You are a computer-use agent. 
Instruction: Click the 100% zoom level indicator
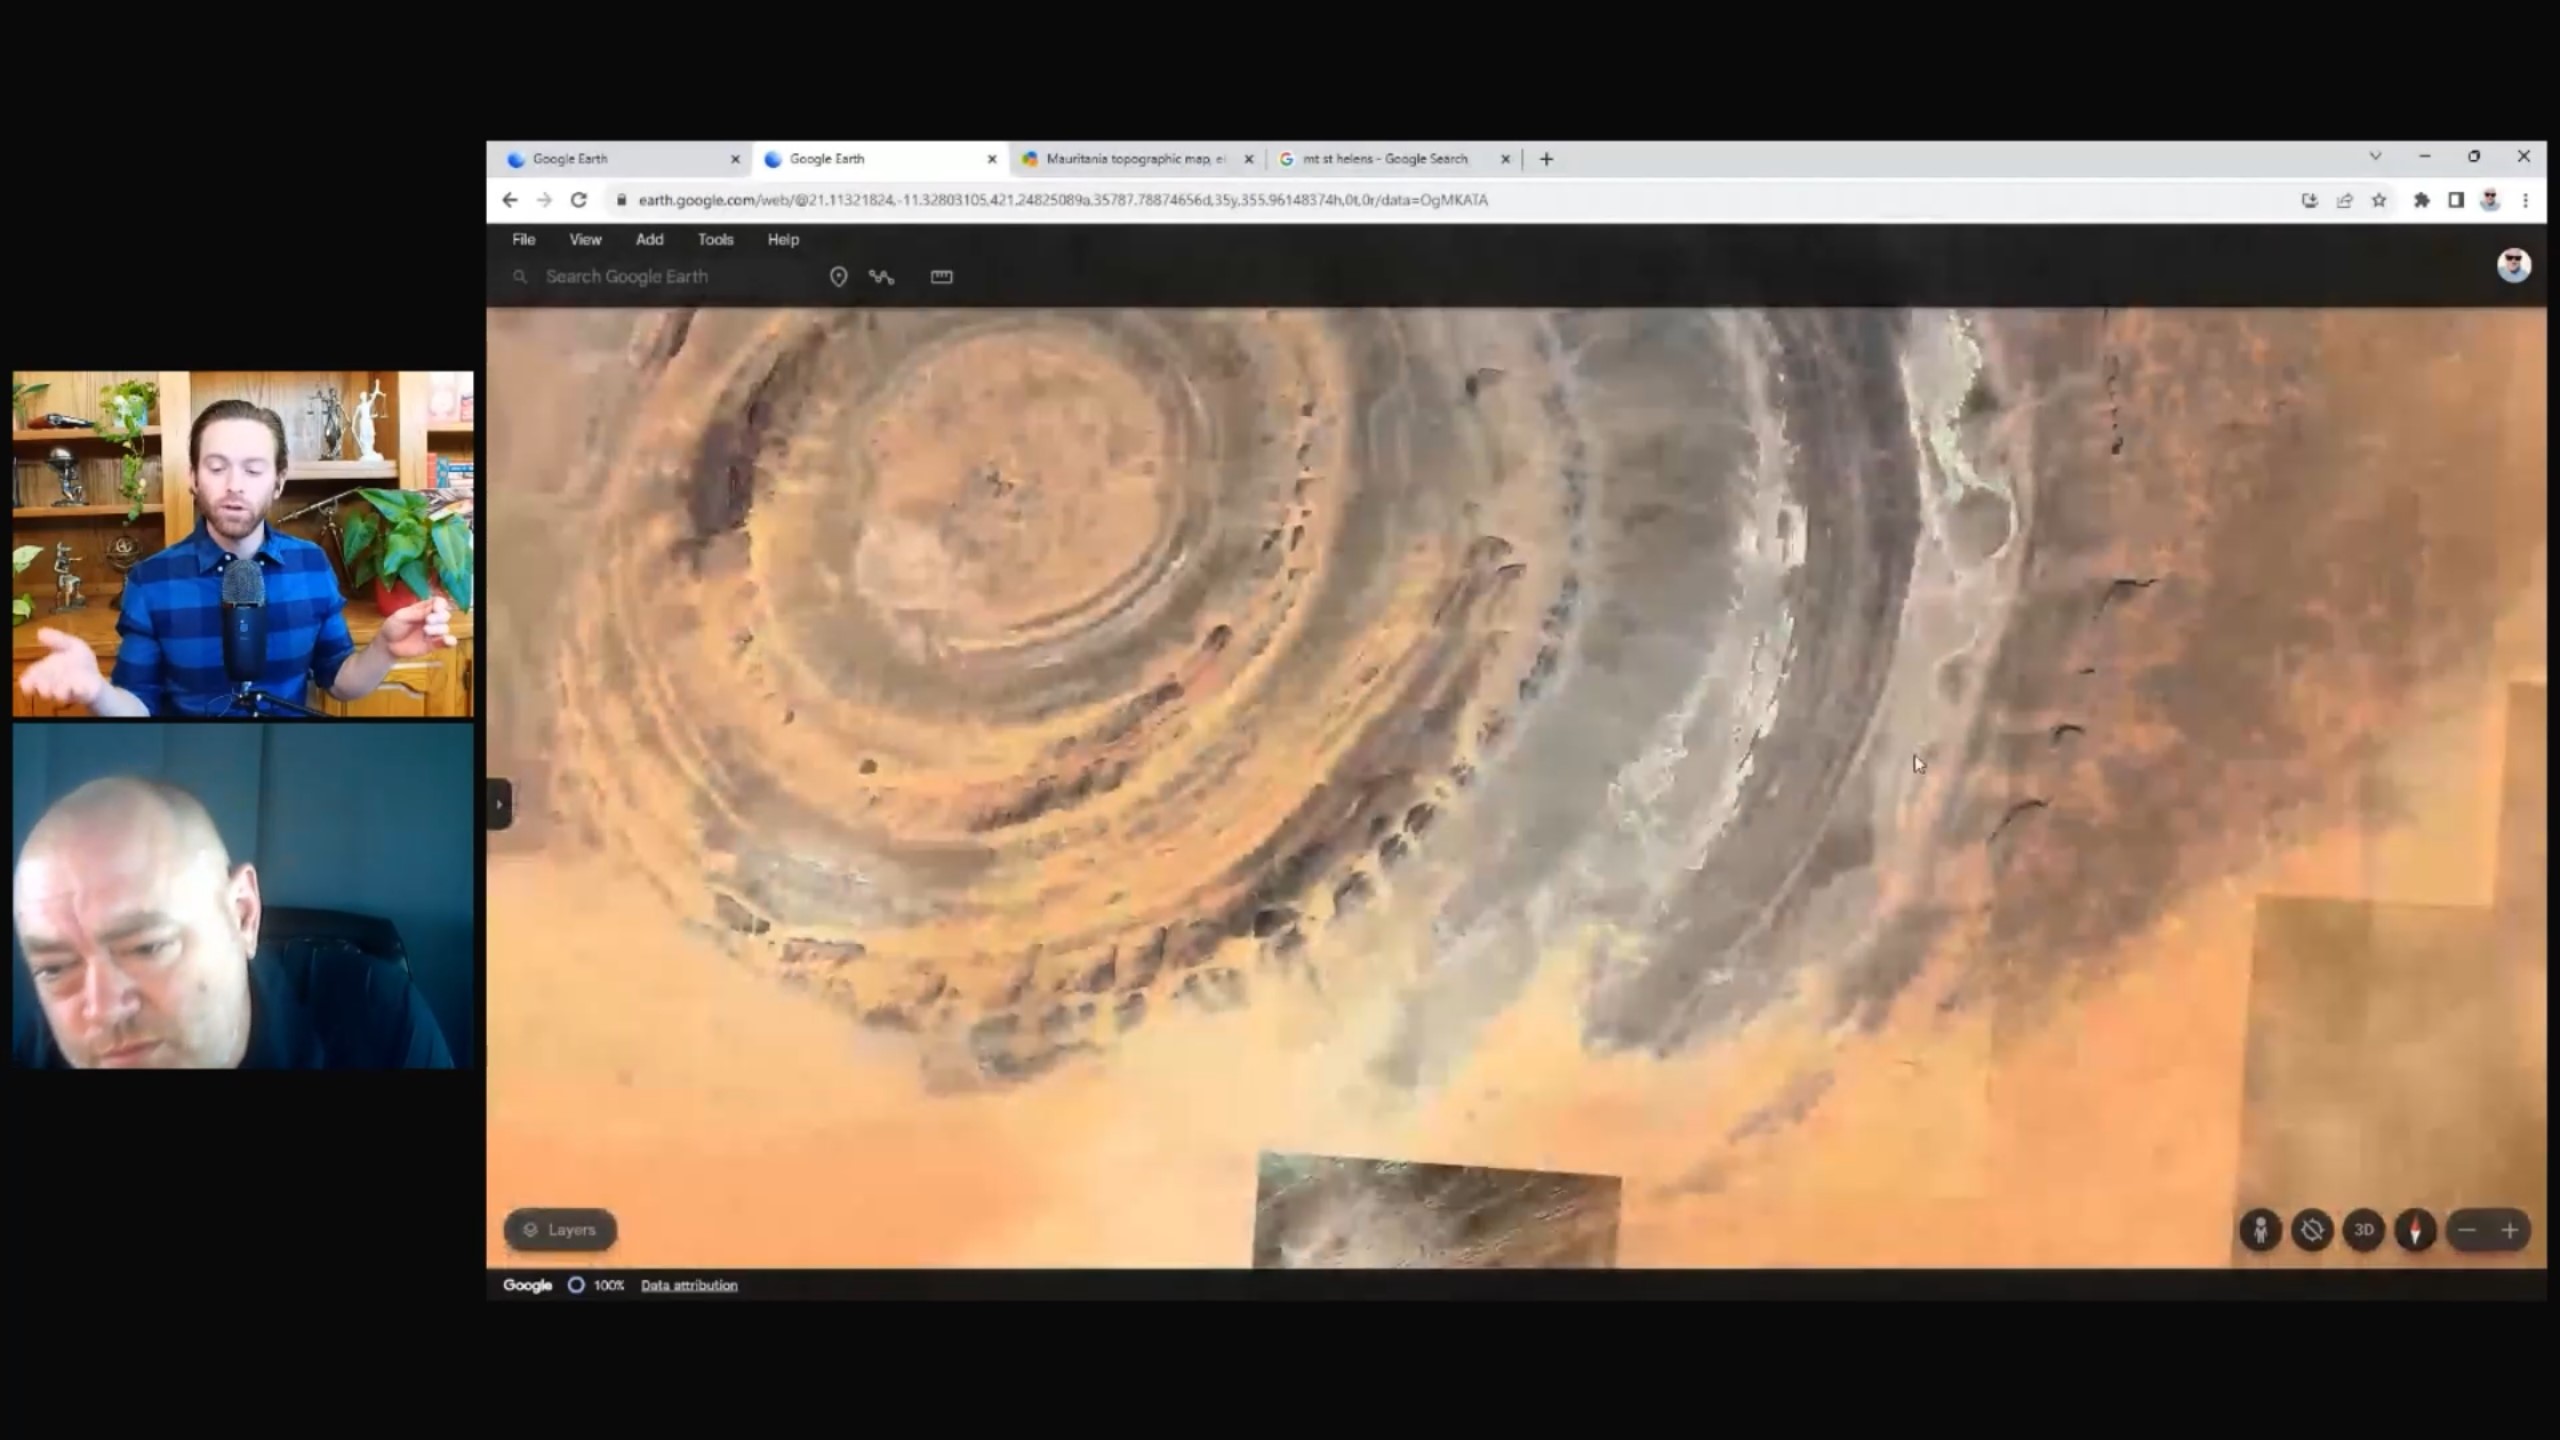[x=608, y=1285]
